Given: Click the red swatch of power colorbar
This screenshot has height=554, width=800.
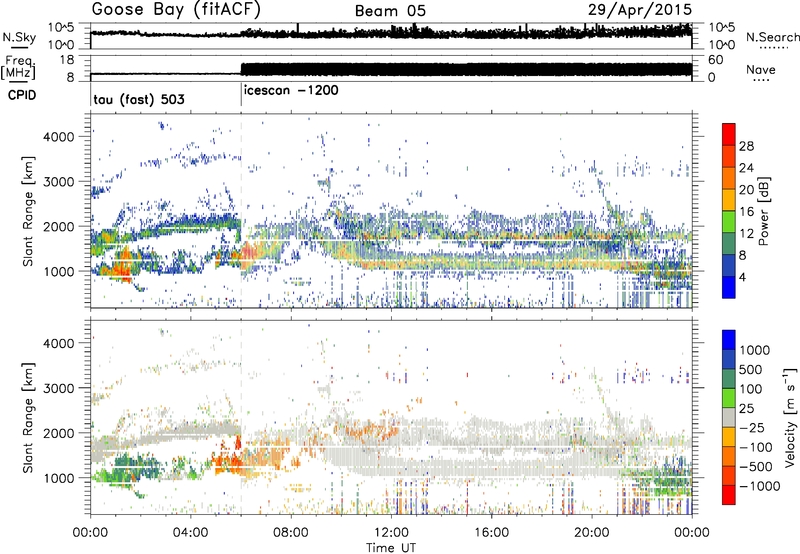Looking at the screenshot, I should tap(729, 134).
